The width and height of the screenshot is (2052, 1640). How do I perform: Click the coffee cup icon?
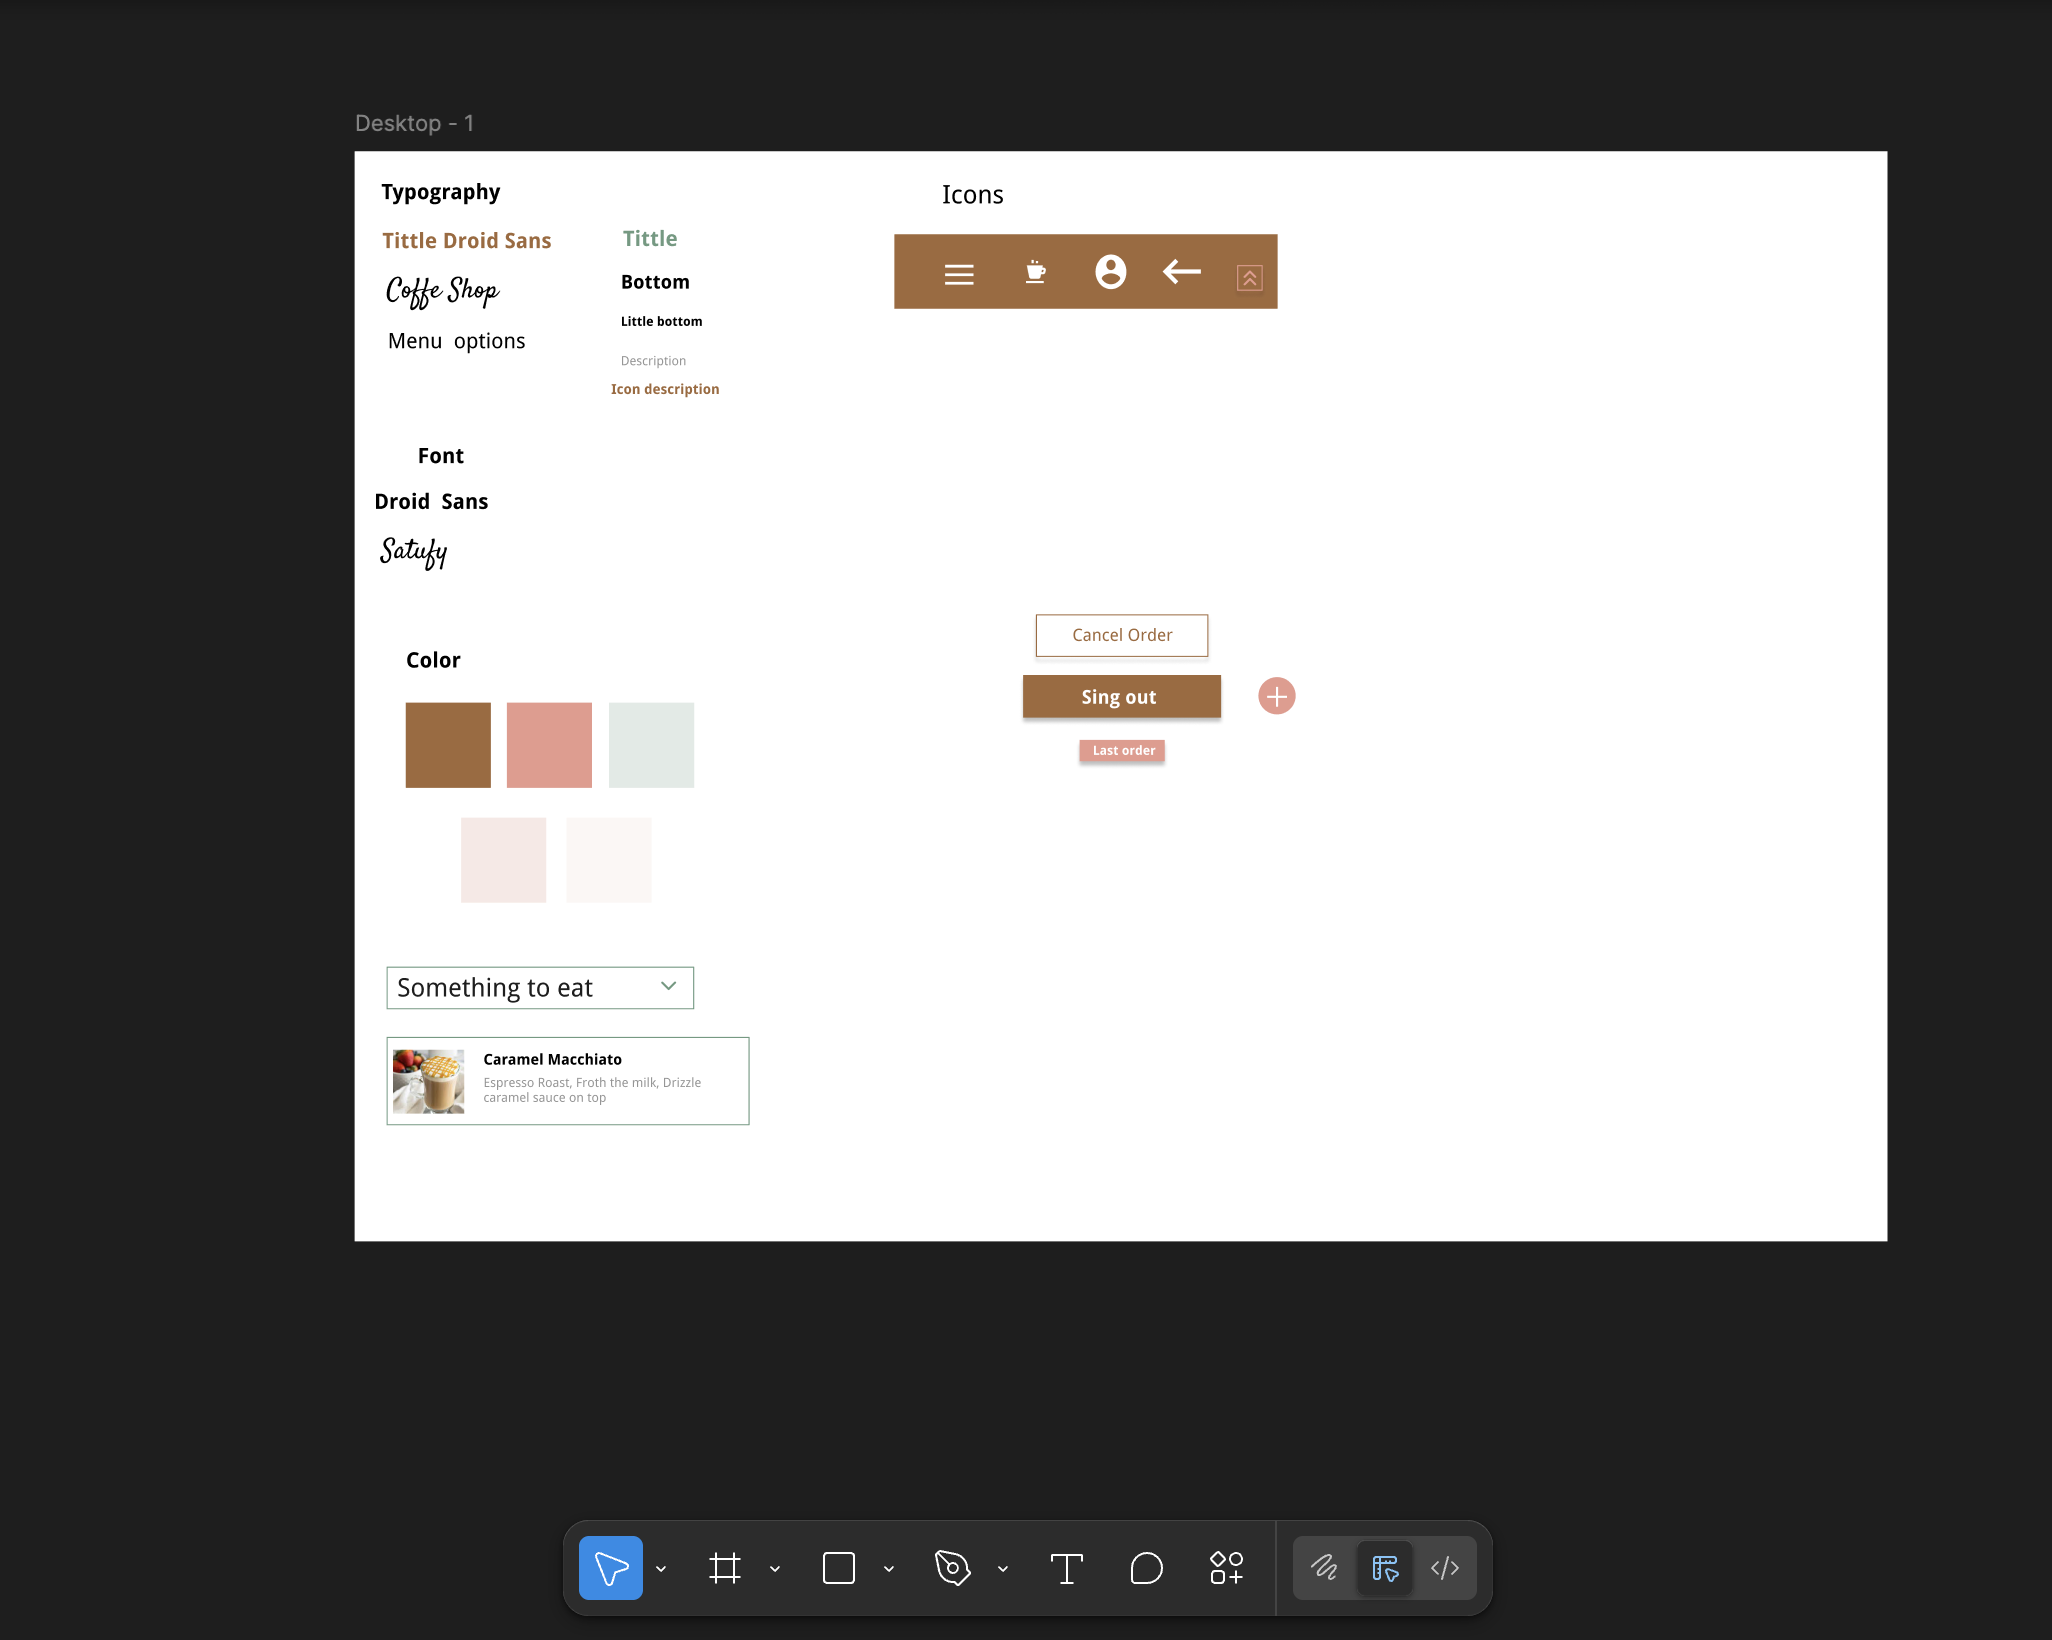pyautogui.click(x=1036, y=272)
